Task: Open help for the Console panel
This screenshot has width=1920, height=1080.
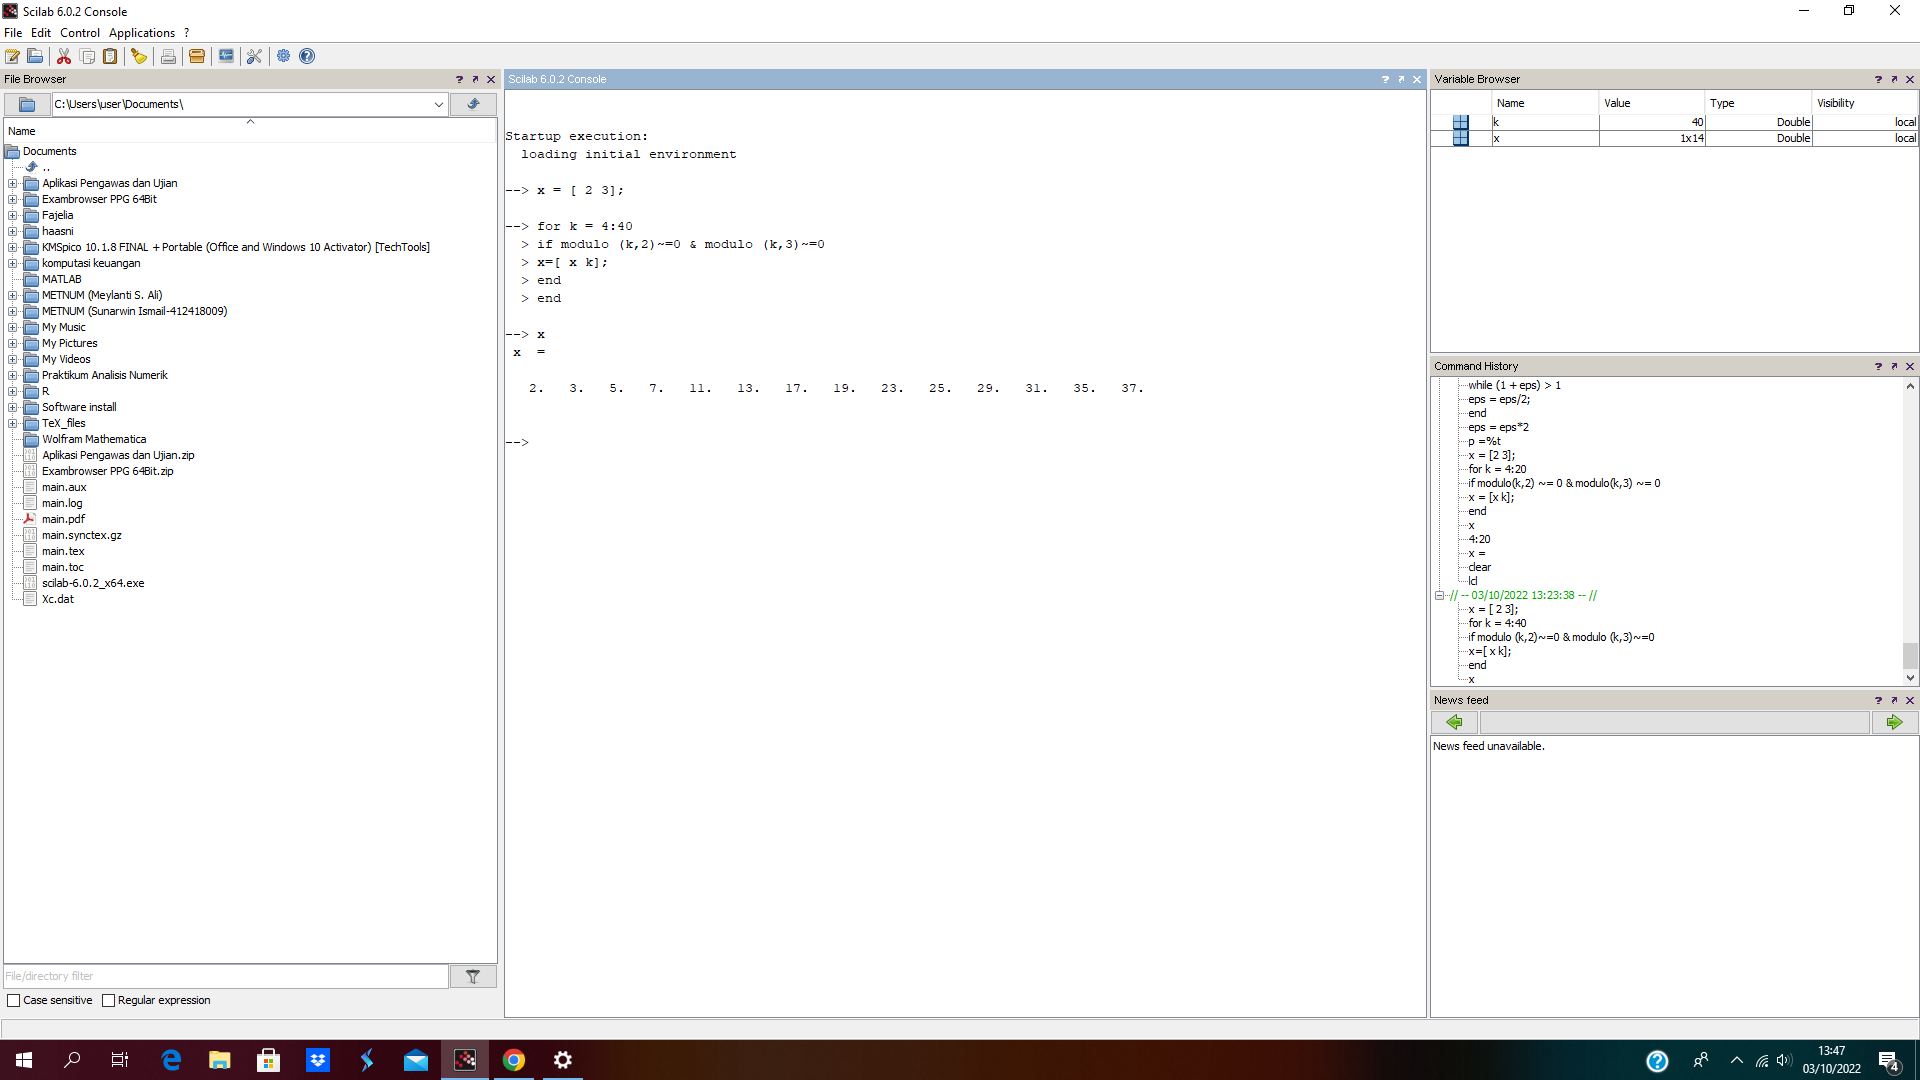Action: tap(1385, 79)
